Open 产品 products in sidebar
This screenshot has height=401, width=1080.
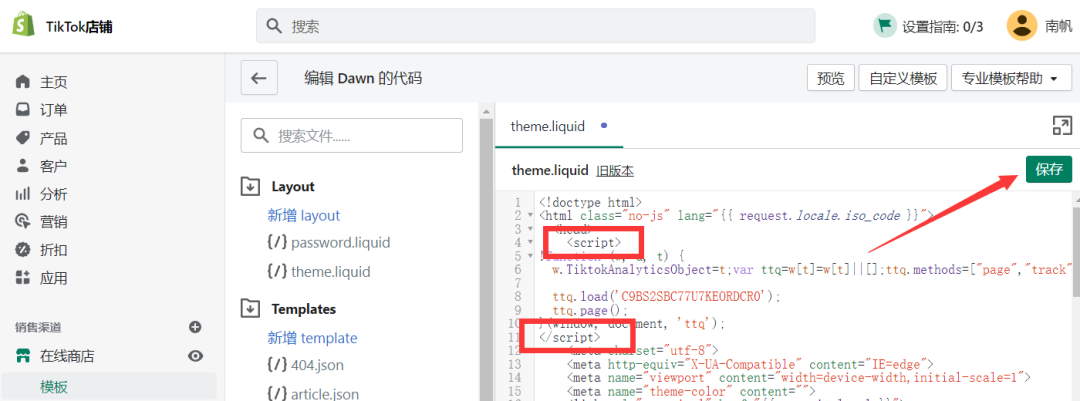click(x=42, y=138)
